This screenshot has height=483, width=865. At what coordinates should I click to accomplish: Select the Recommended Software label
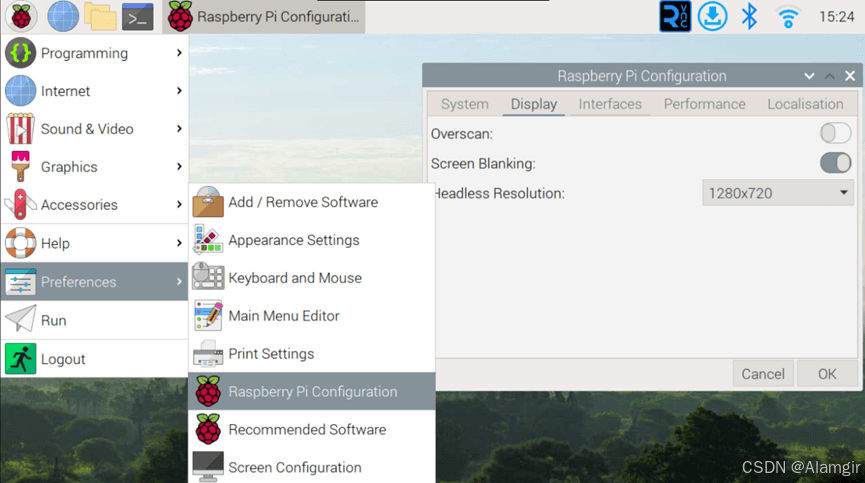point(307,430)
